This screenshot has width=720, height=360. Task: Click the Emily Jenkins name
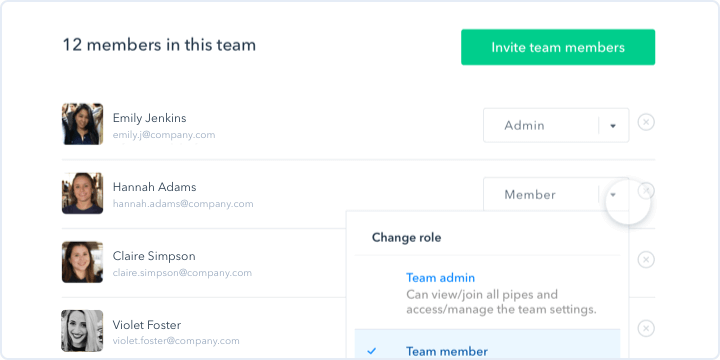coord(150,118)
